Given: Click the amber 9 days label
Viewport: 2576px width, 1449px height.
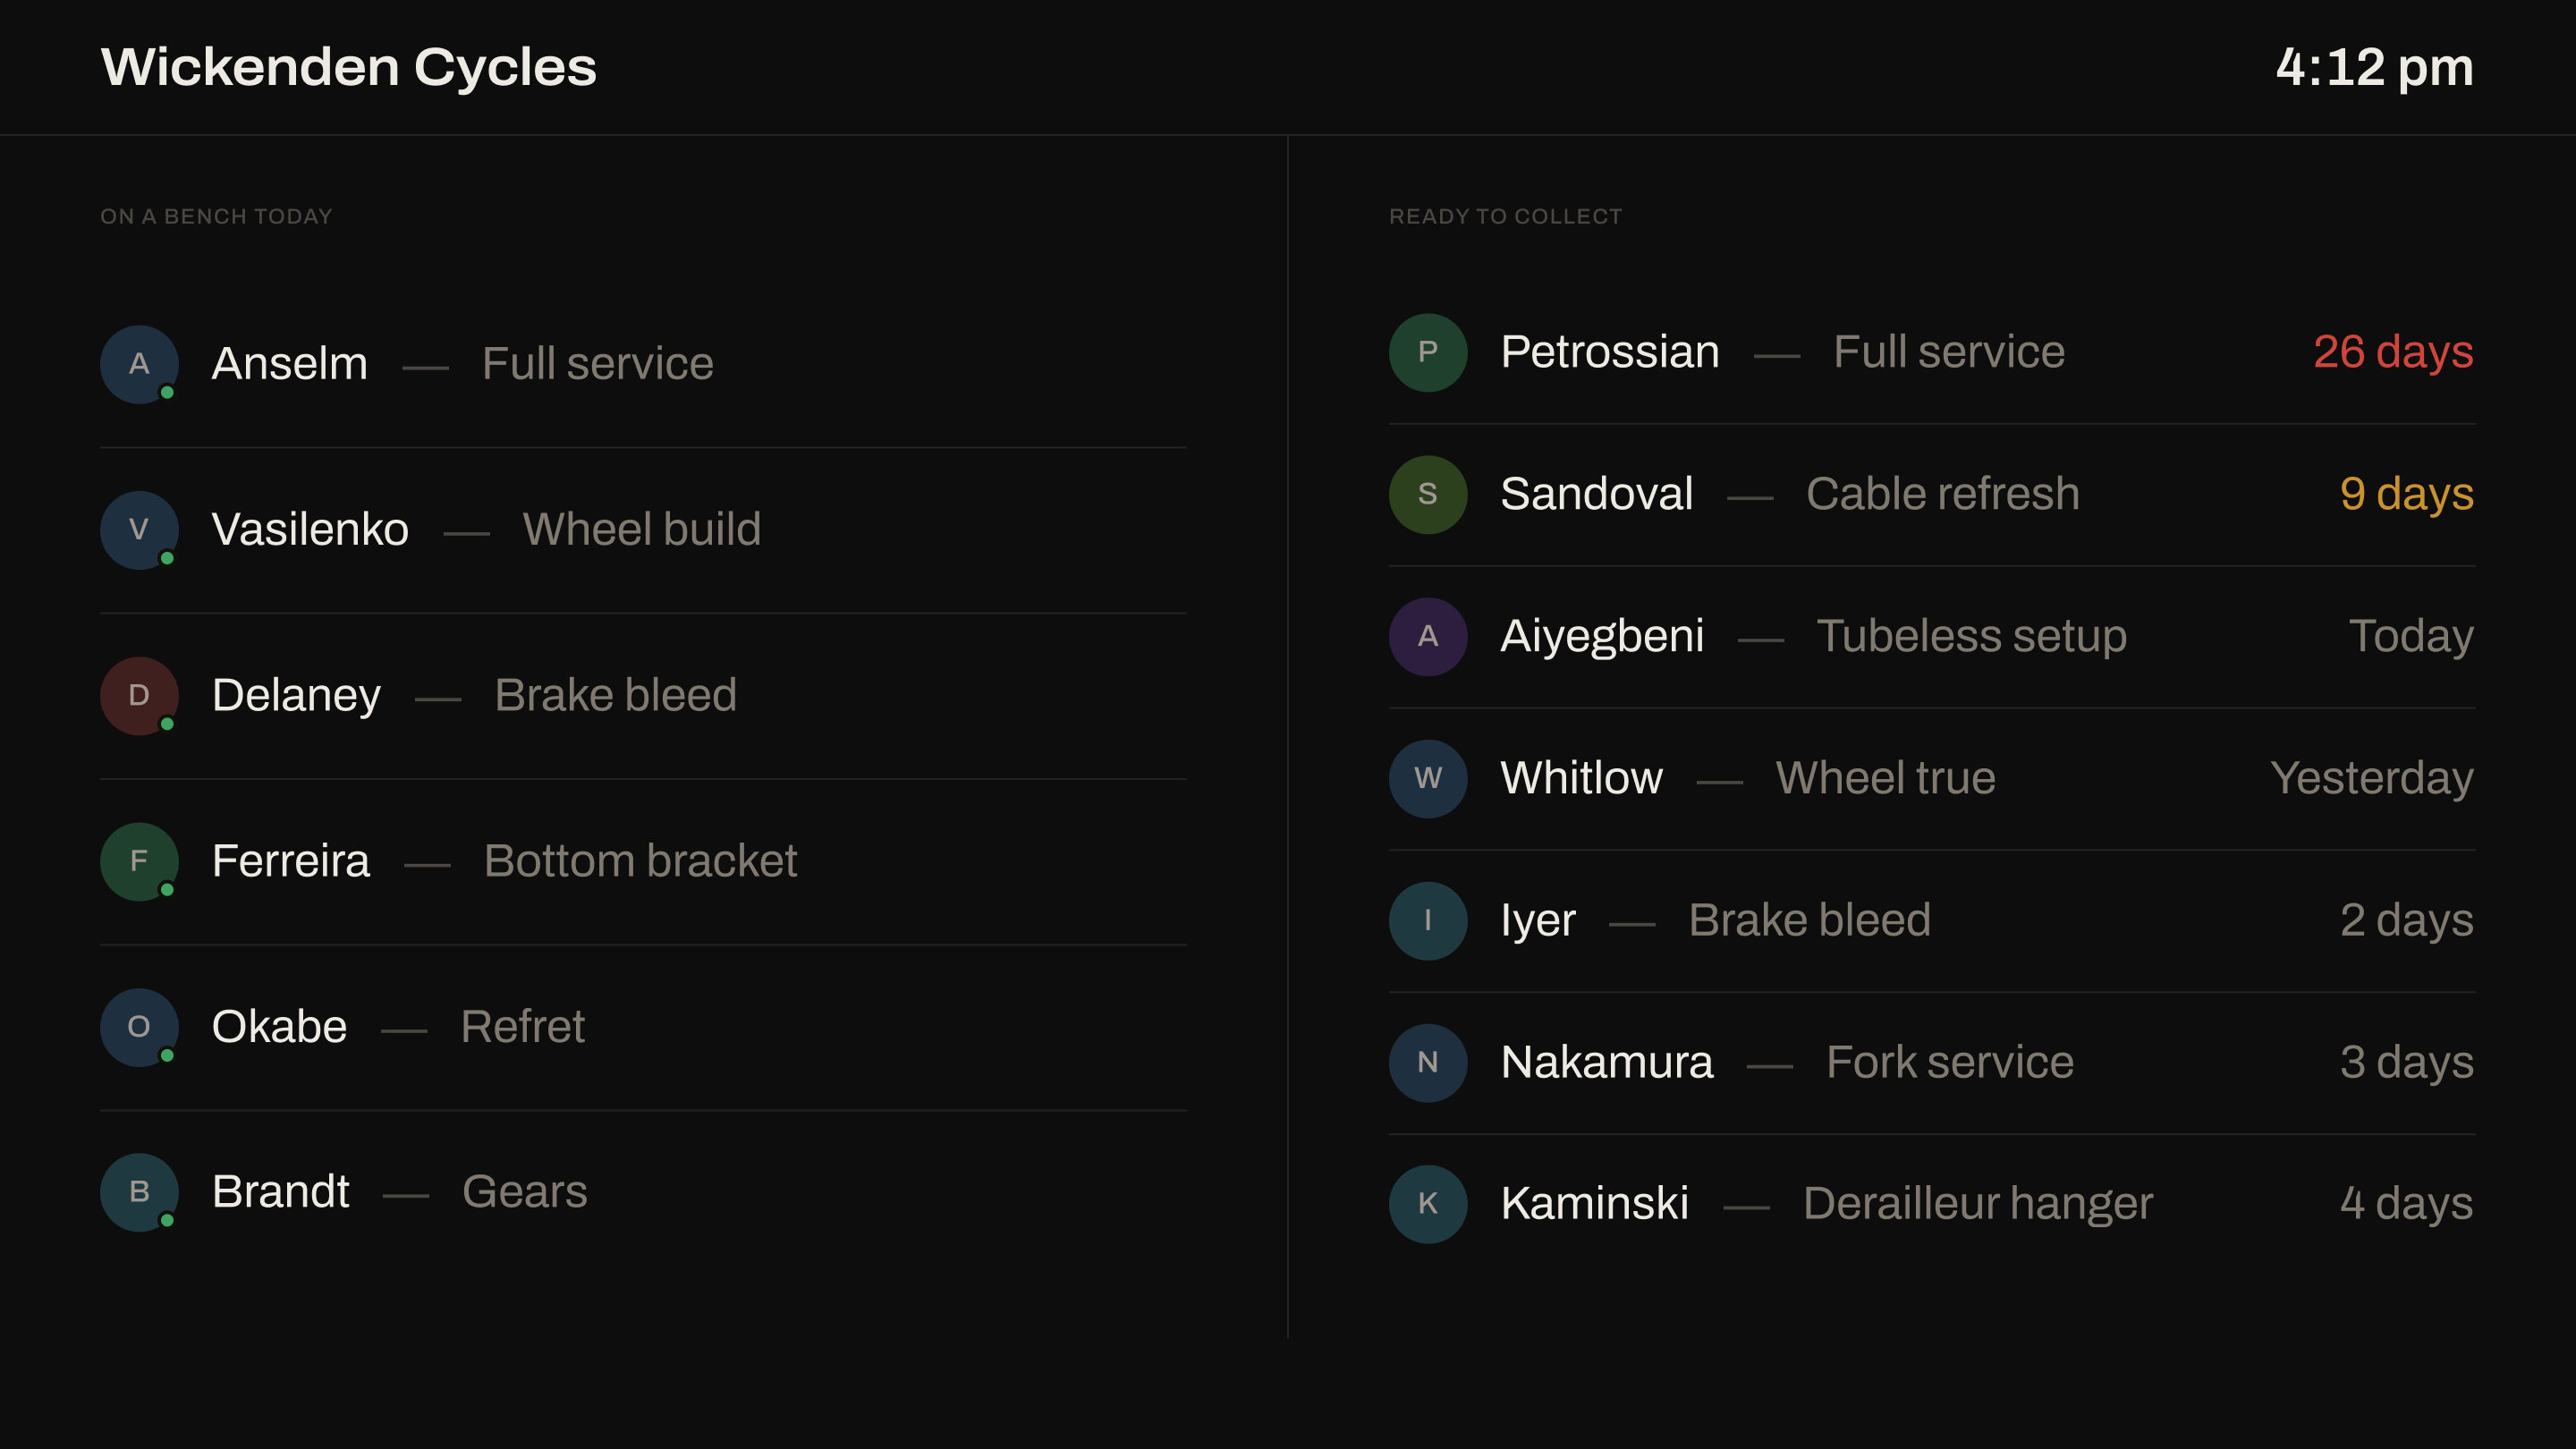Looking at the screenshot, I should [x=2406, y=494].
